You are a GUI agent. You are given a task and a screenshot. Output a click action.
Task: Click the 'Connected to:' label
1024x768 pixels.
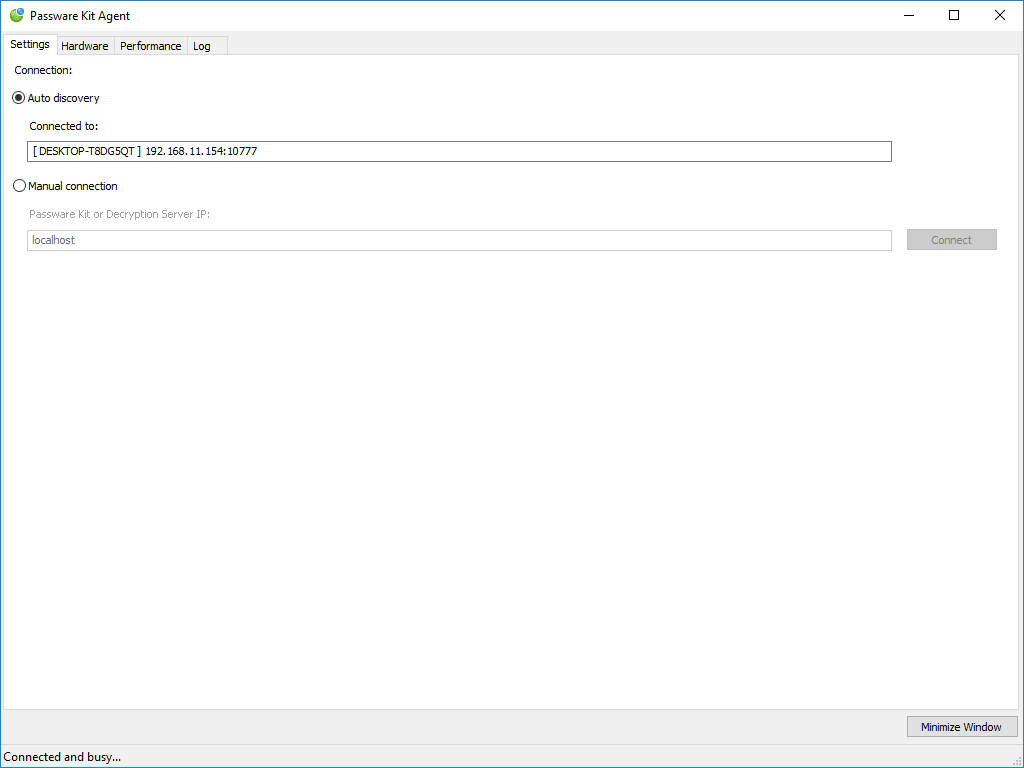63,126
